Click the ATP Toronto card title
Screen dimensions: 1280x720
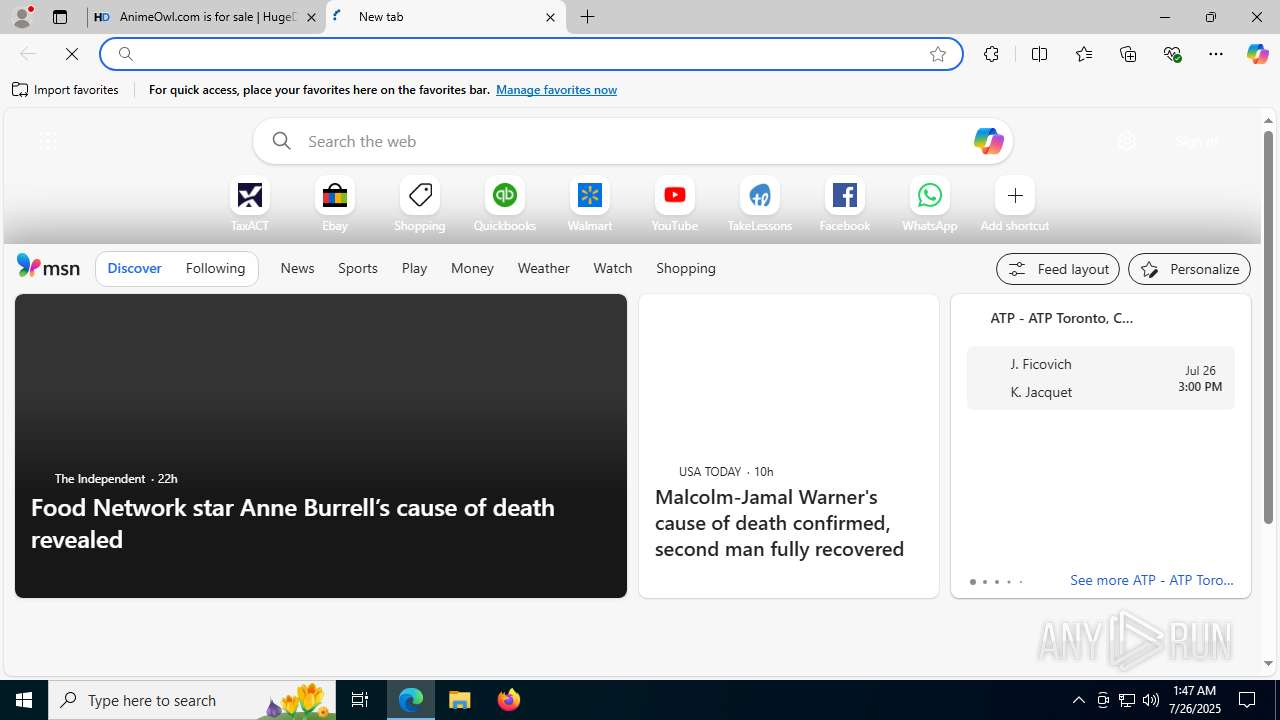coord(1062,318)
